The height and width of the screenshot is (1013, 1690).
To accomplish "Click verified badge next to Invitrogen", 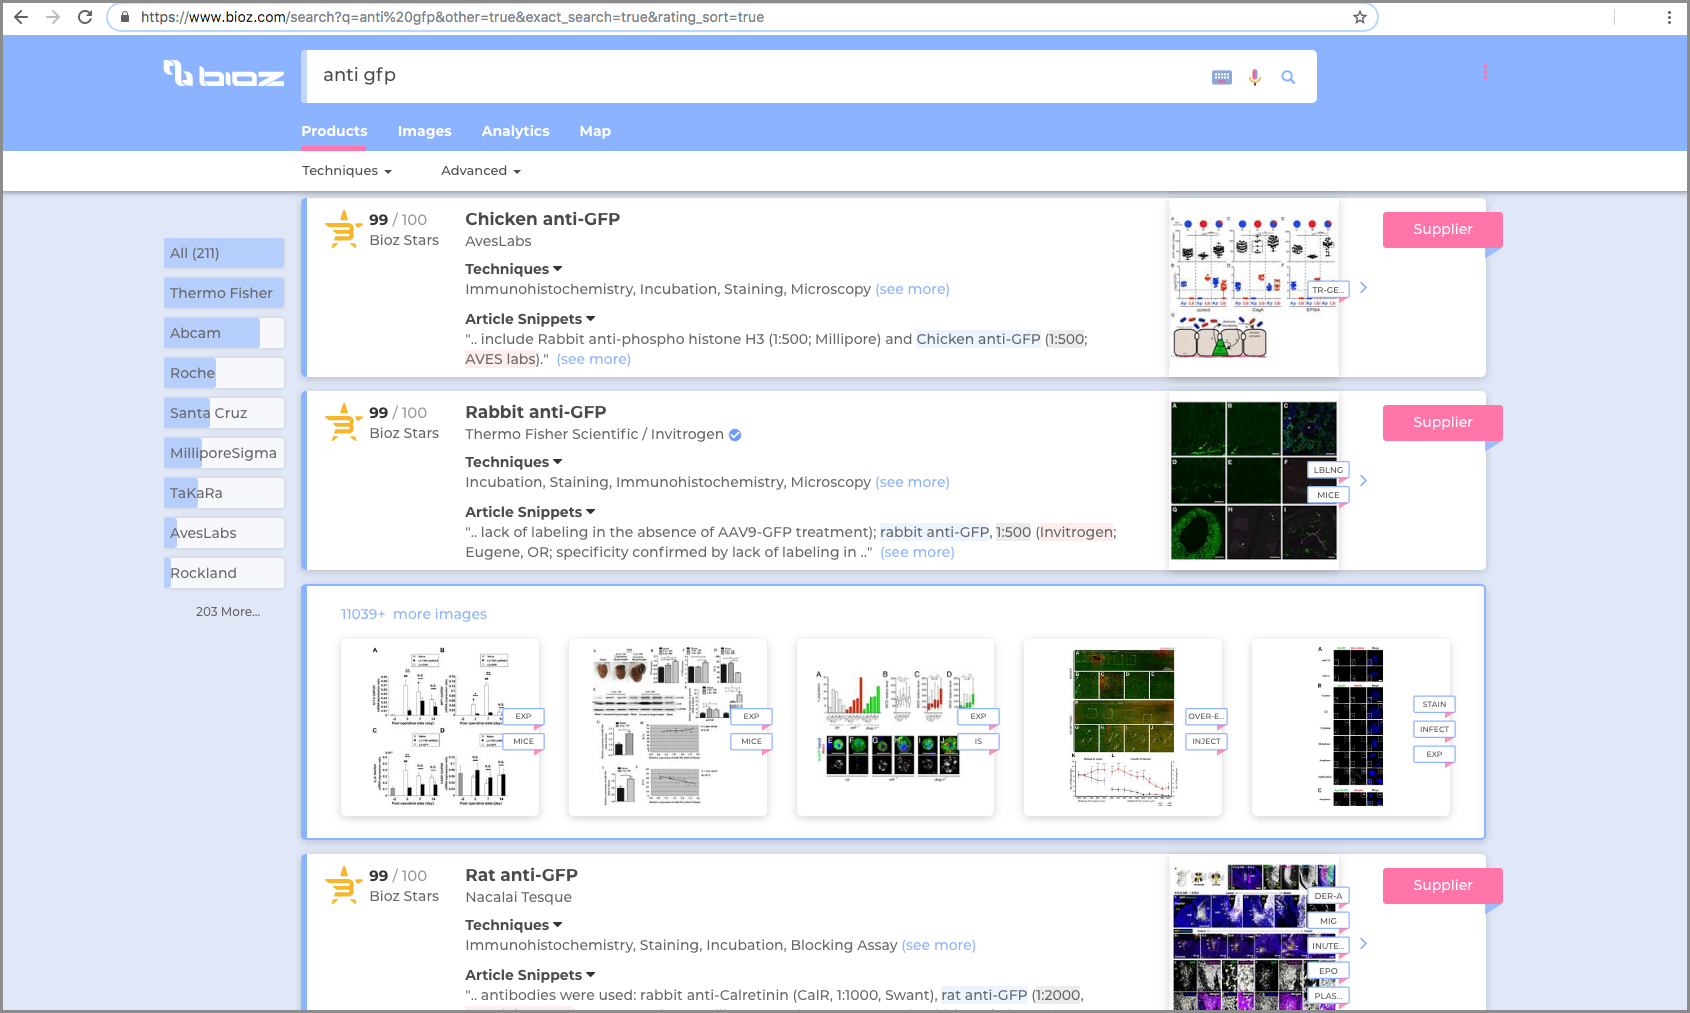I will pos(735,435).
